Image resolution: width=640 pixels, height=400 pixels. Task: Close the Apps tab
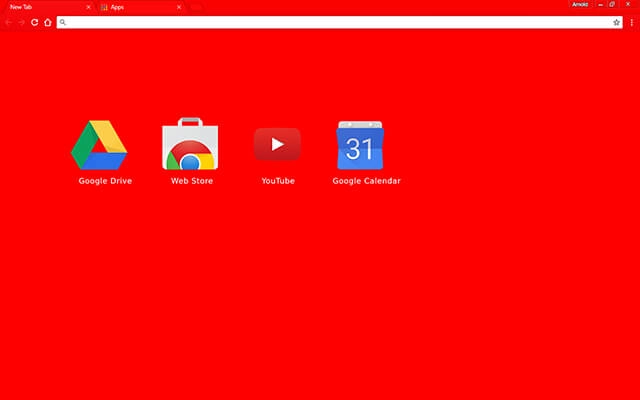pos(179,7)
